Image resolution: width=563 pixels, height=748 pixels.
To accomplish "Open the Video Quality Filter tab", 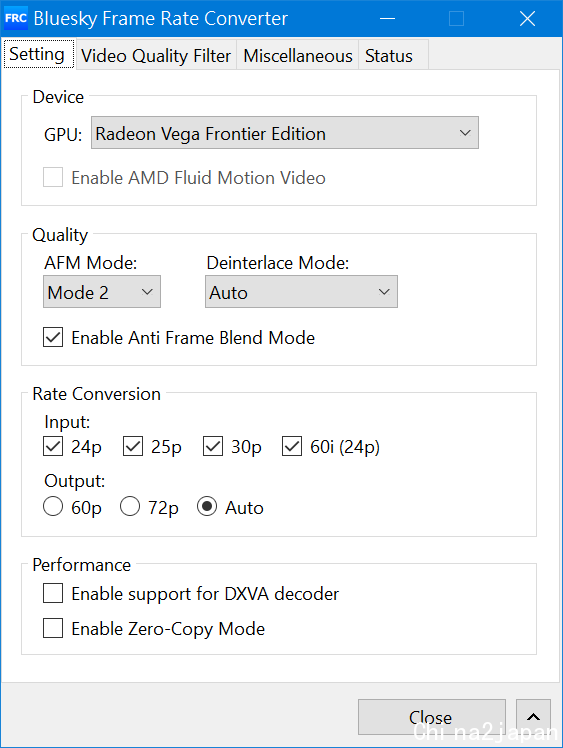I will point(156,56).
